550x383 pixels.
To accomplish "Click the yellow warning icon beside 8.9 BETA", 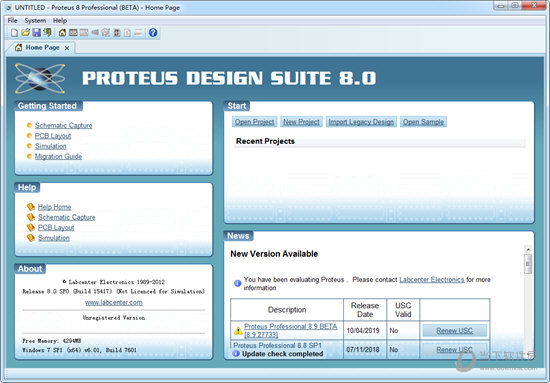I will [238, 330].
